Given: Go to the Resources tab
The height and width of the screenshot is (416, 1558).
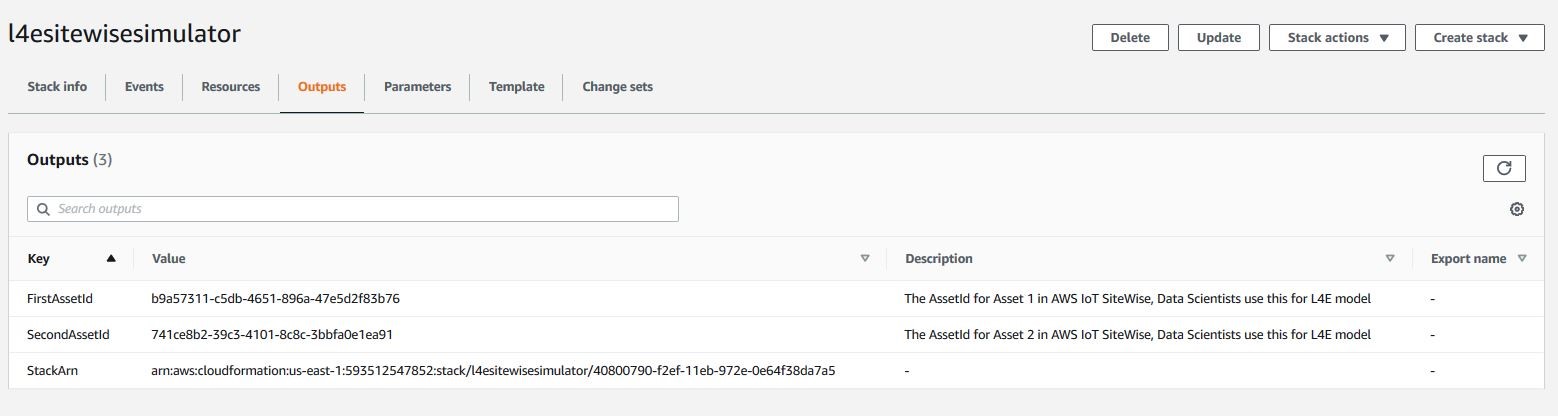Looking at the screenshot, I should [x=231, y=87].
